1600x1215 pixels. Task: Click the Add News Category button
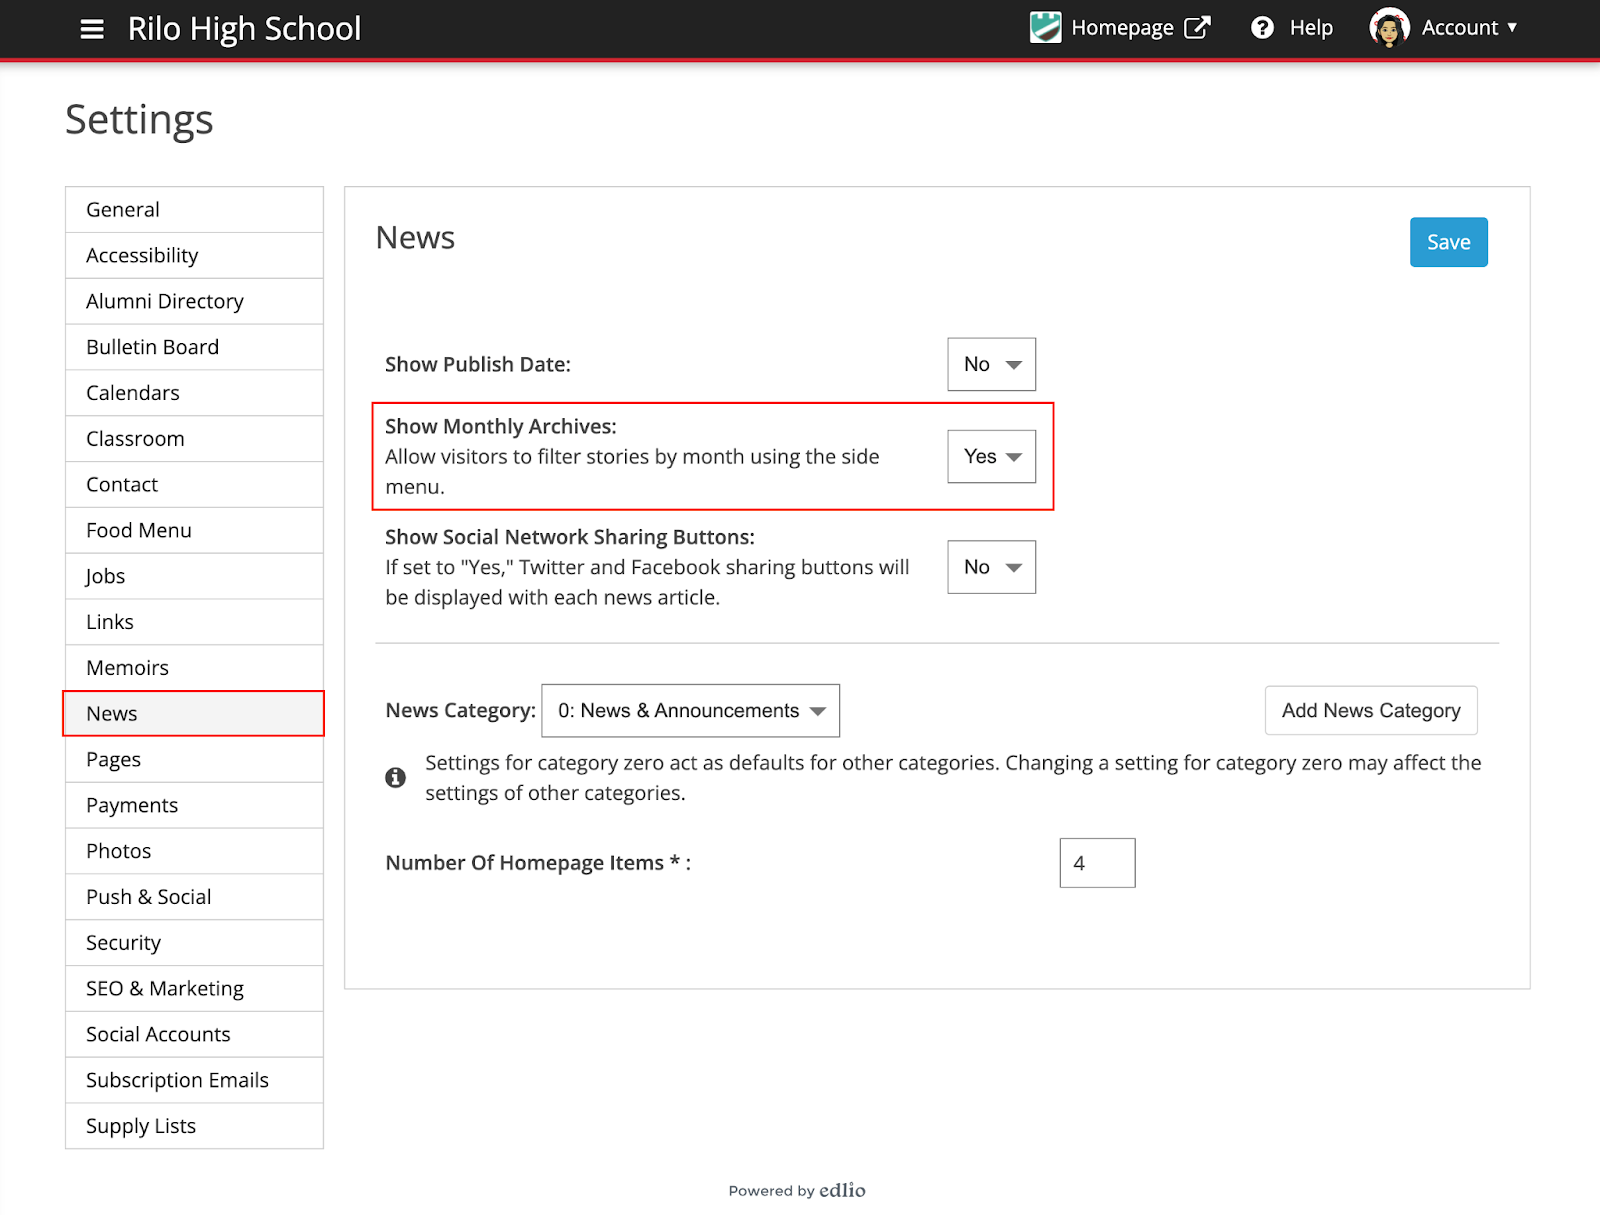coord(1370,711)
